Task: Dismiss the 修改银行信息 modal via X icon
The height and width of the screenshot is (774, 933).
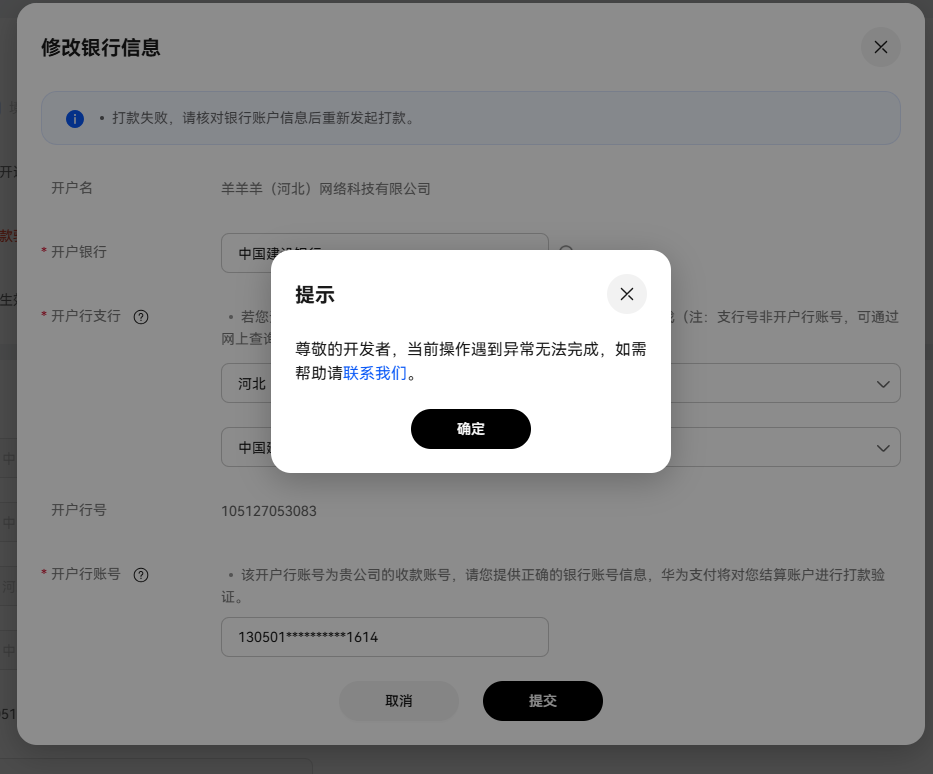Action: pos(880,47)
